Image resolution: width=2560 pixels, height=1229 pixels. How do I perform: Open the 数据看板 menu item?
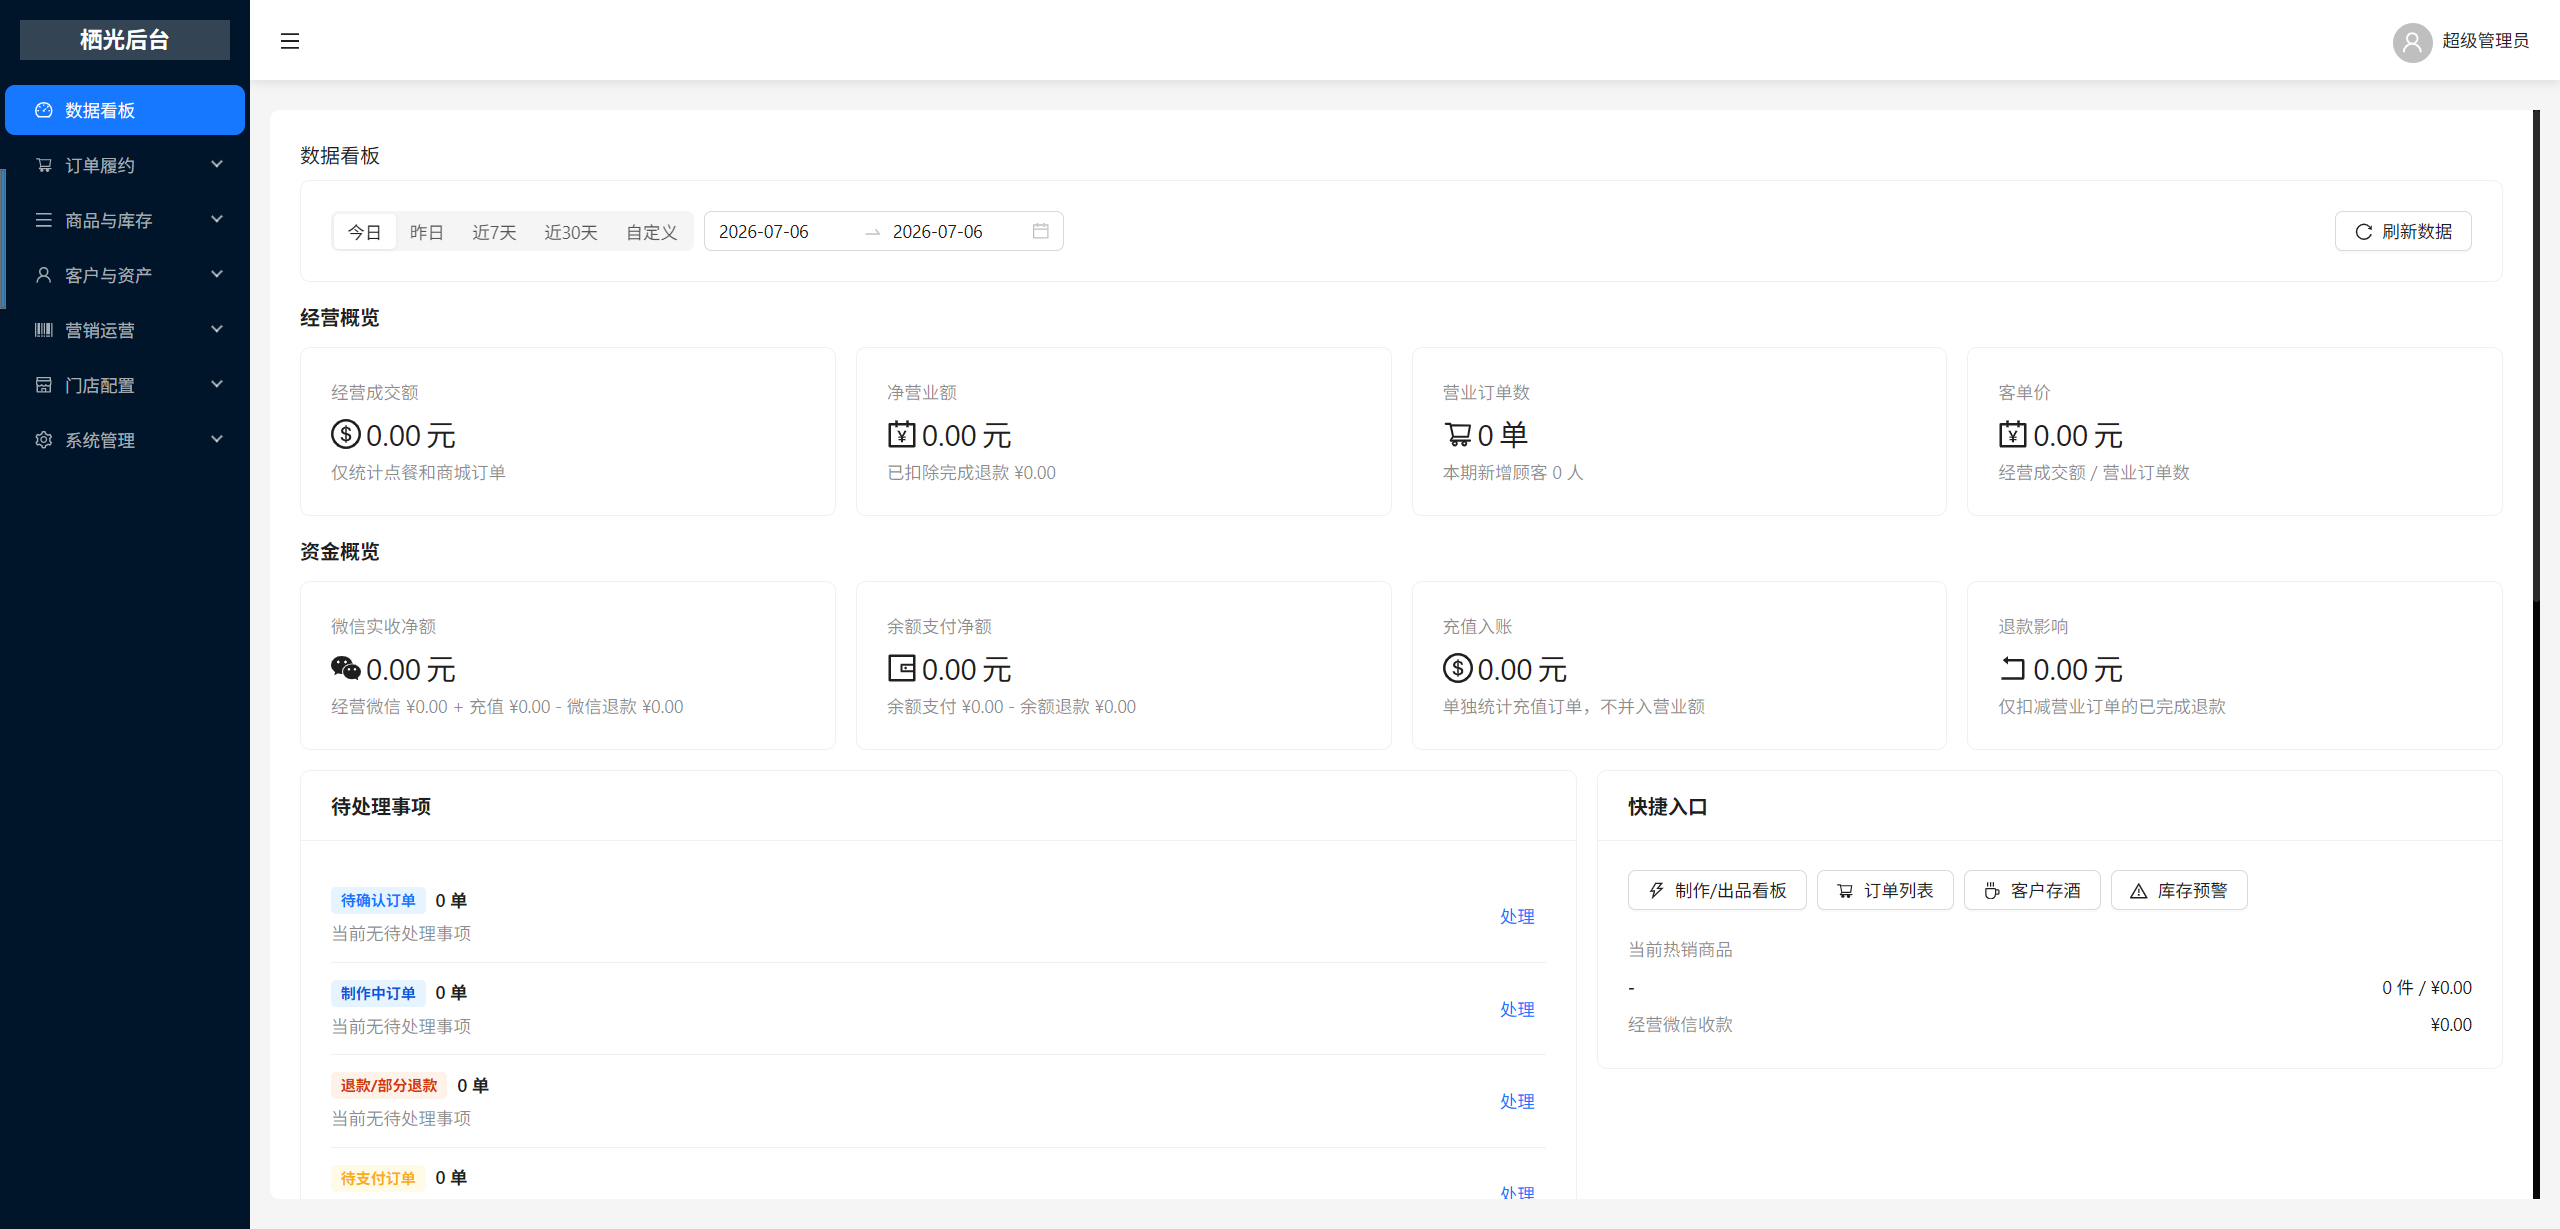(x=125, y=110)
